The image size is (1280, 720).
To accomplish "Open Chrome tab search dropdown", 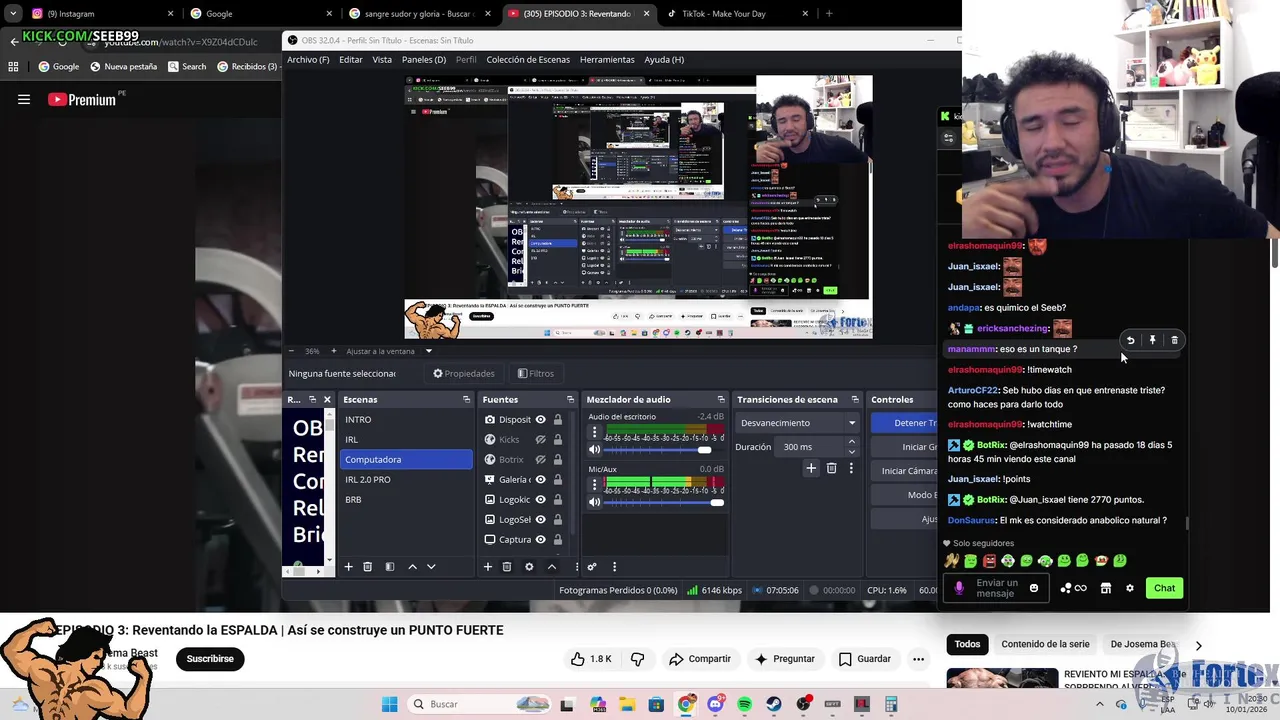I will (13, 14).
